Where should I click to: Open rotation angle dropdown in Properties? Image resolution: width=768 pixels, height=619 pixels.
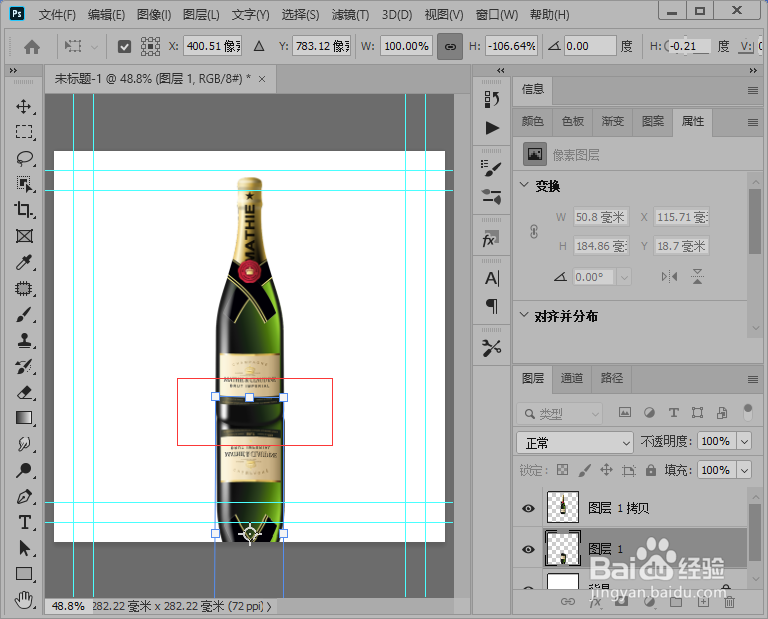pyautogui.click(x=624, y=277)
